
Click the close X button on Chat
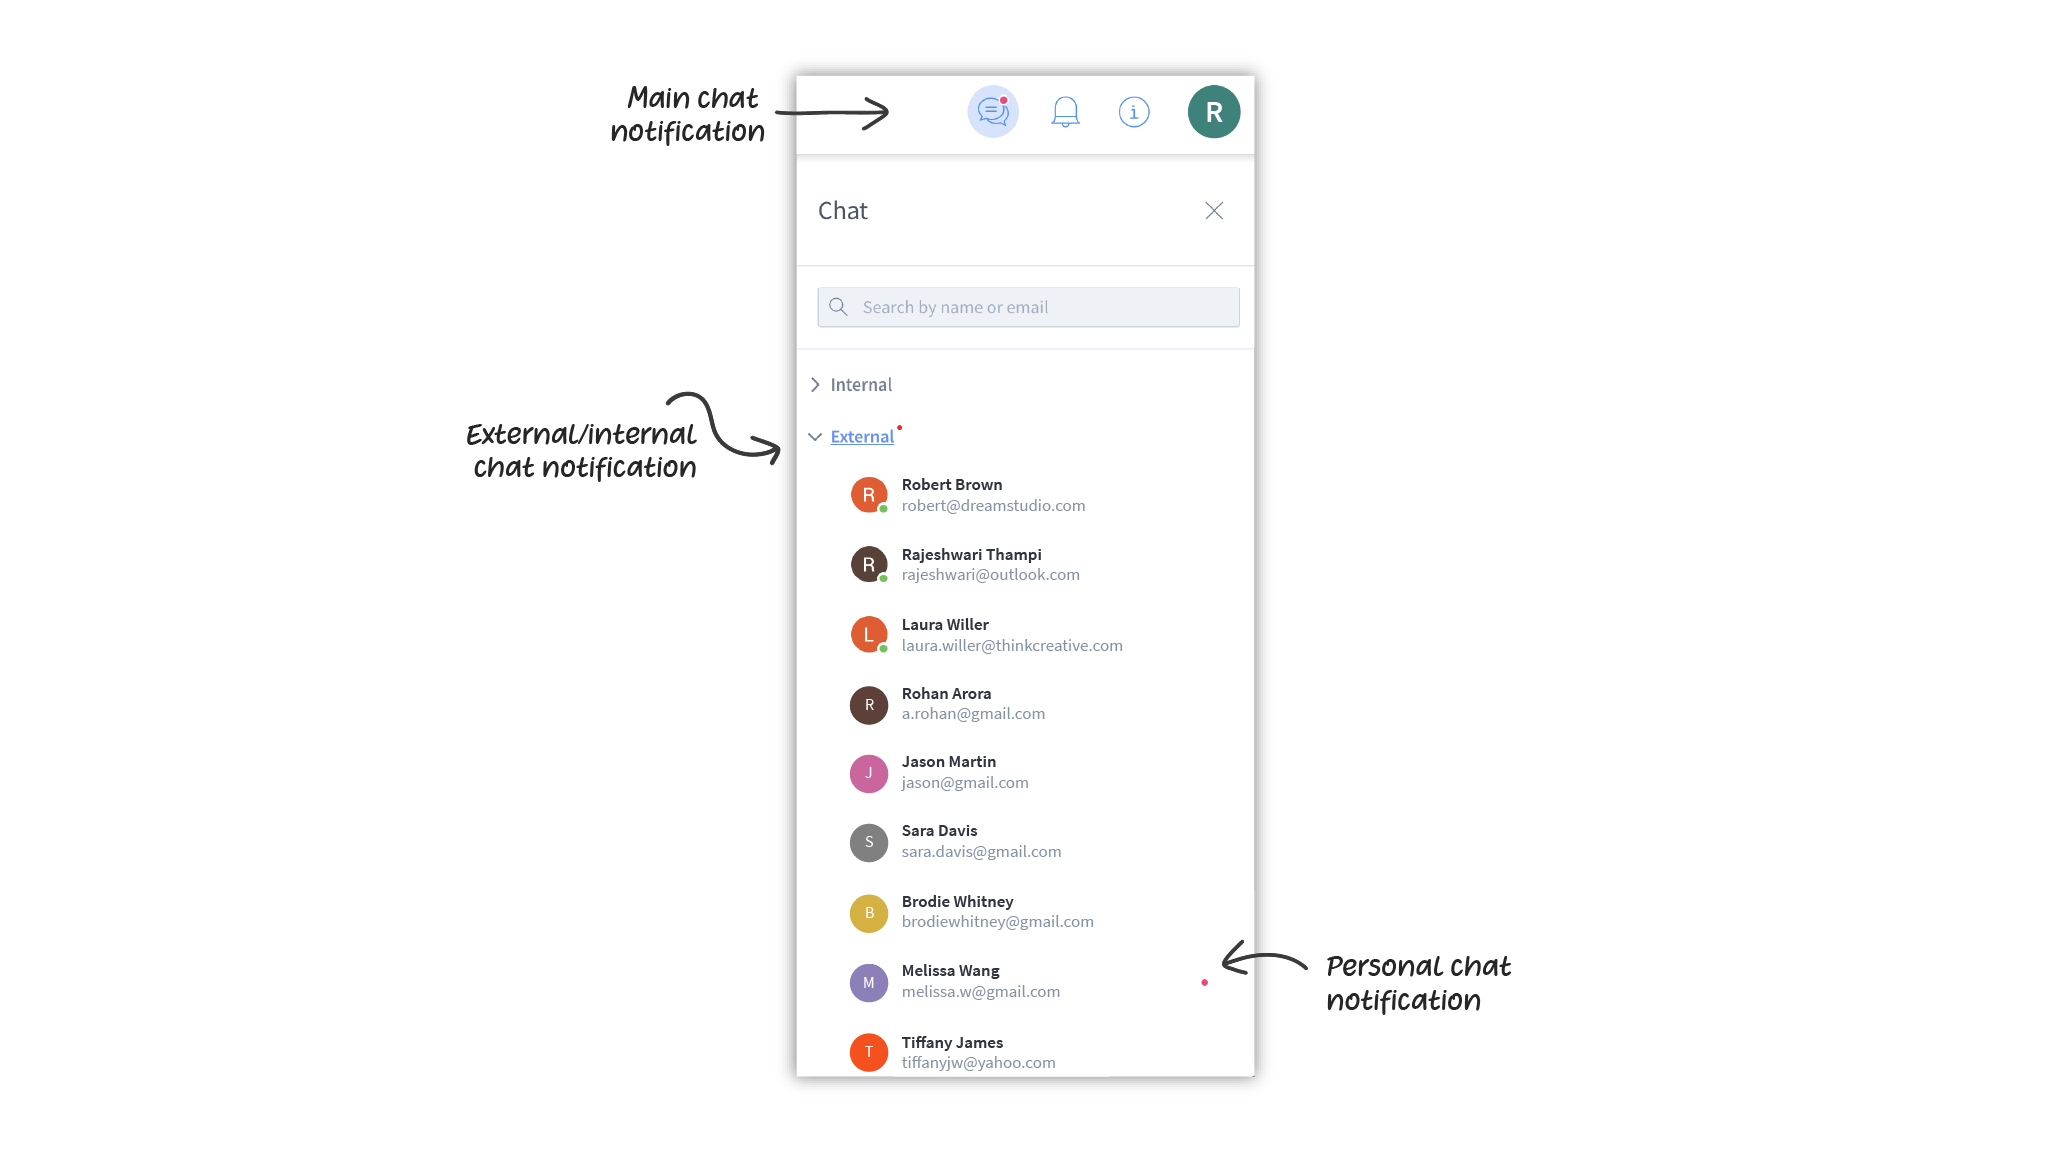coord(1214,210)
